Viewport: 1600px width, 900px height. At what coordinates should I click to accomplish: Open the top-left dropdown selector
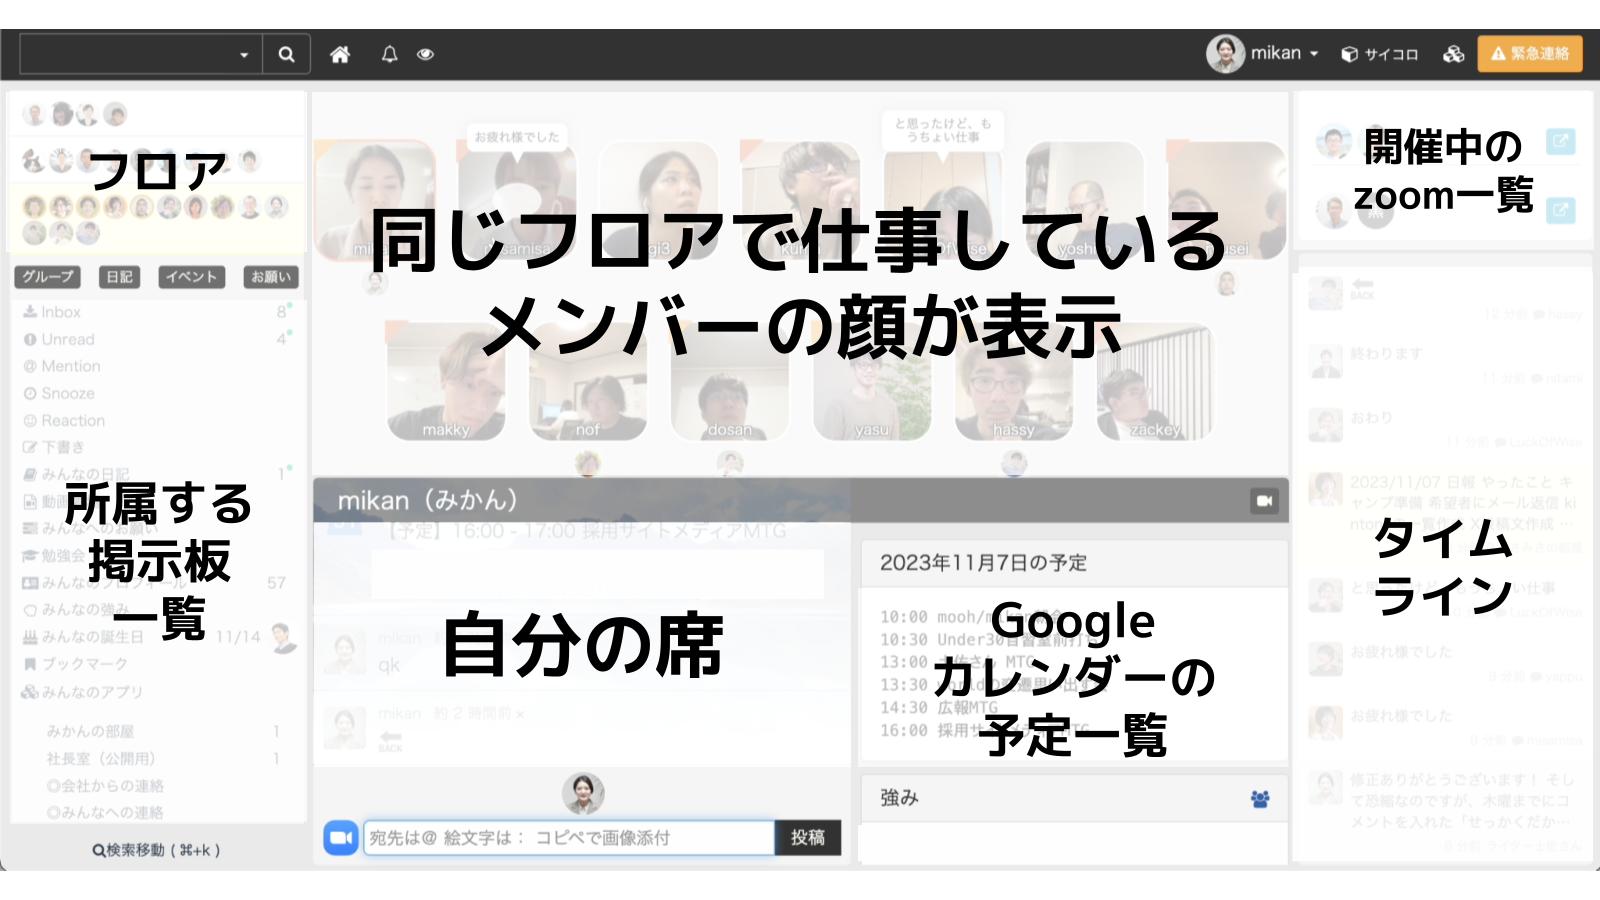[x=141, y=54]
